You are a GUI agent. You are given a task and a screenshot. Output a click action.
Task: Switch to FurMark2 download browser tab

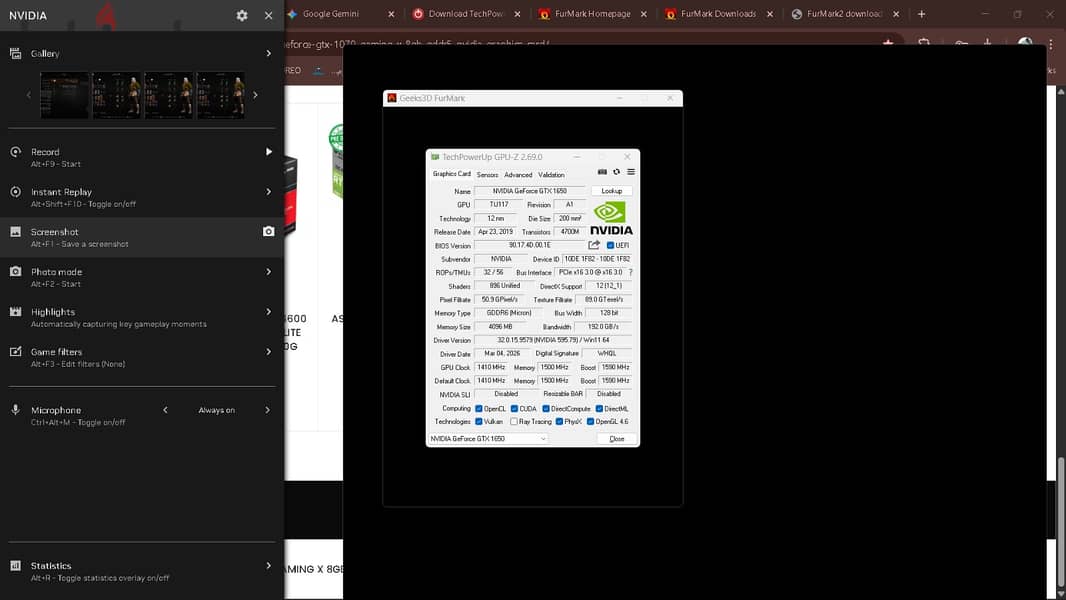pos(844,14)
